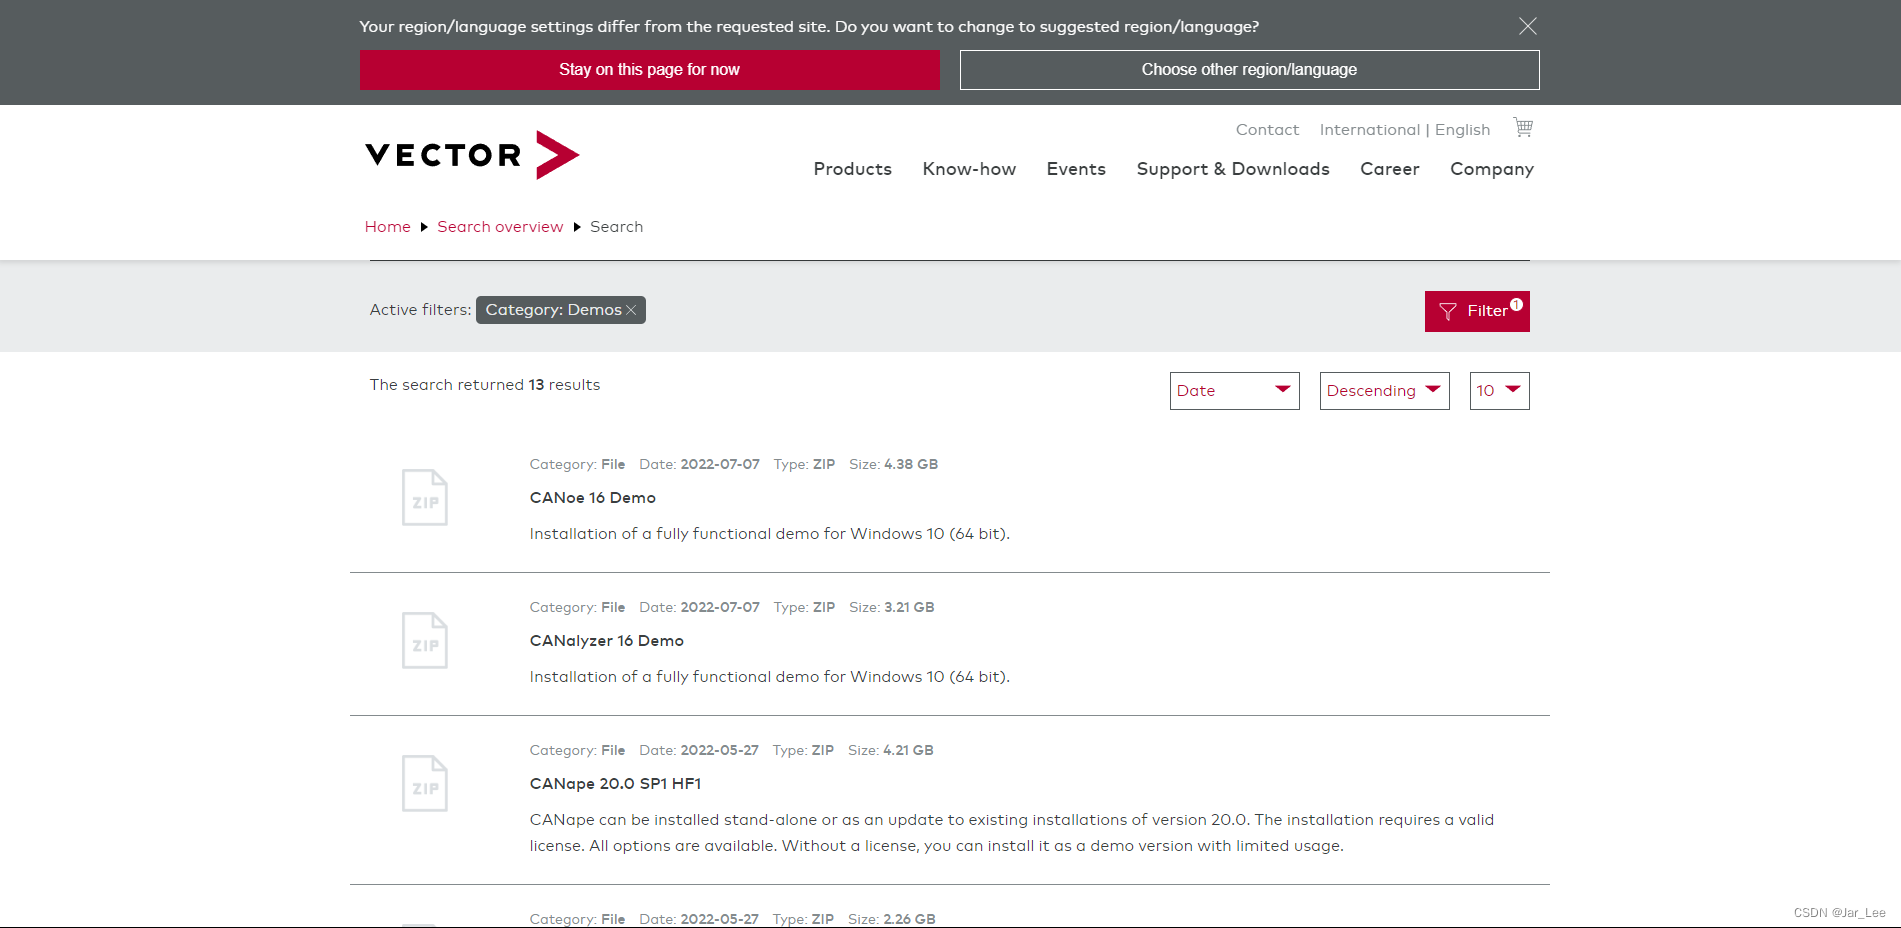The image size is (1901, 928).
Task: Open the red Filter button
Action: [x=1477, y=311]
